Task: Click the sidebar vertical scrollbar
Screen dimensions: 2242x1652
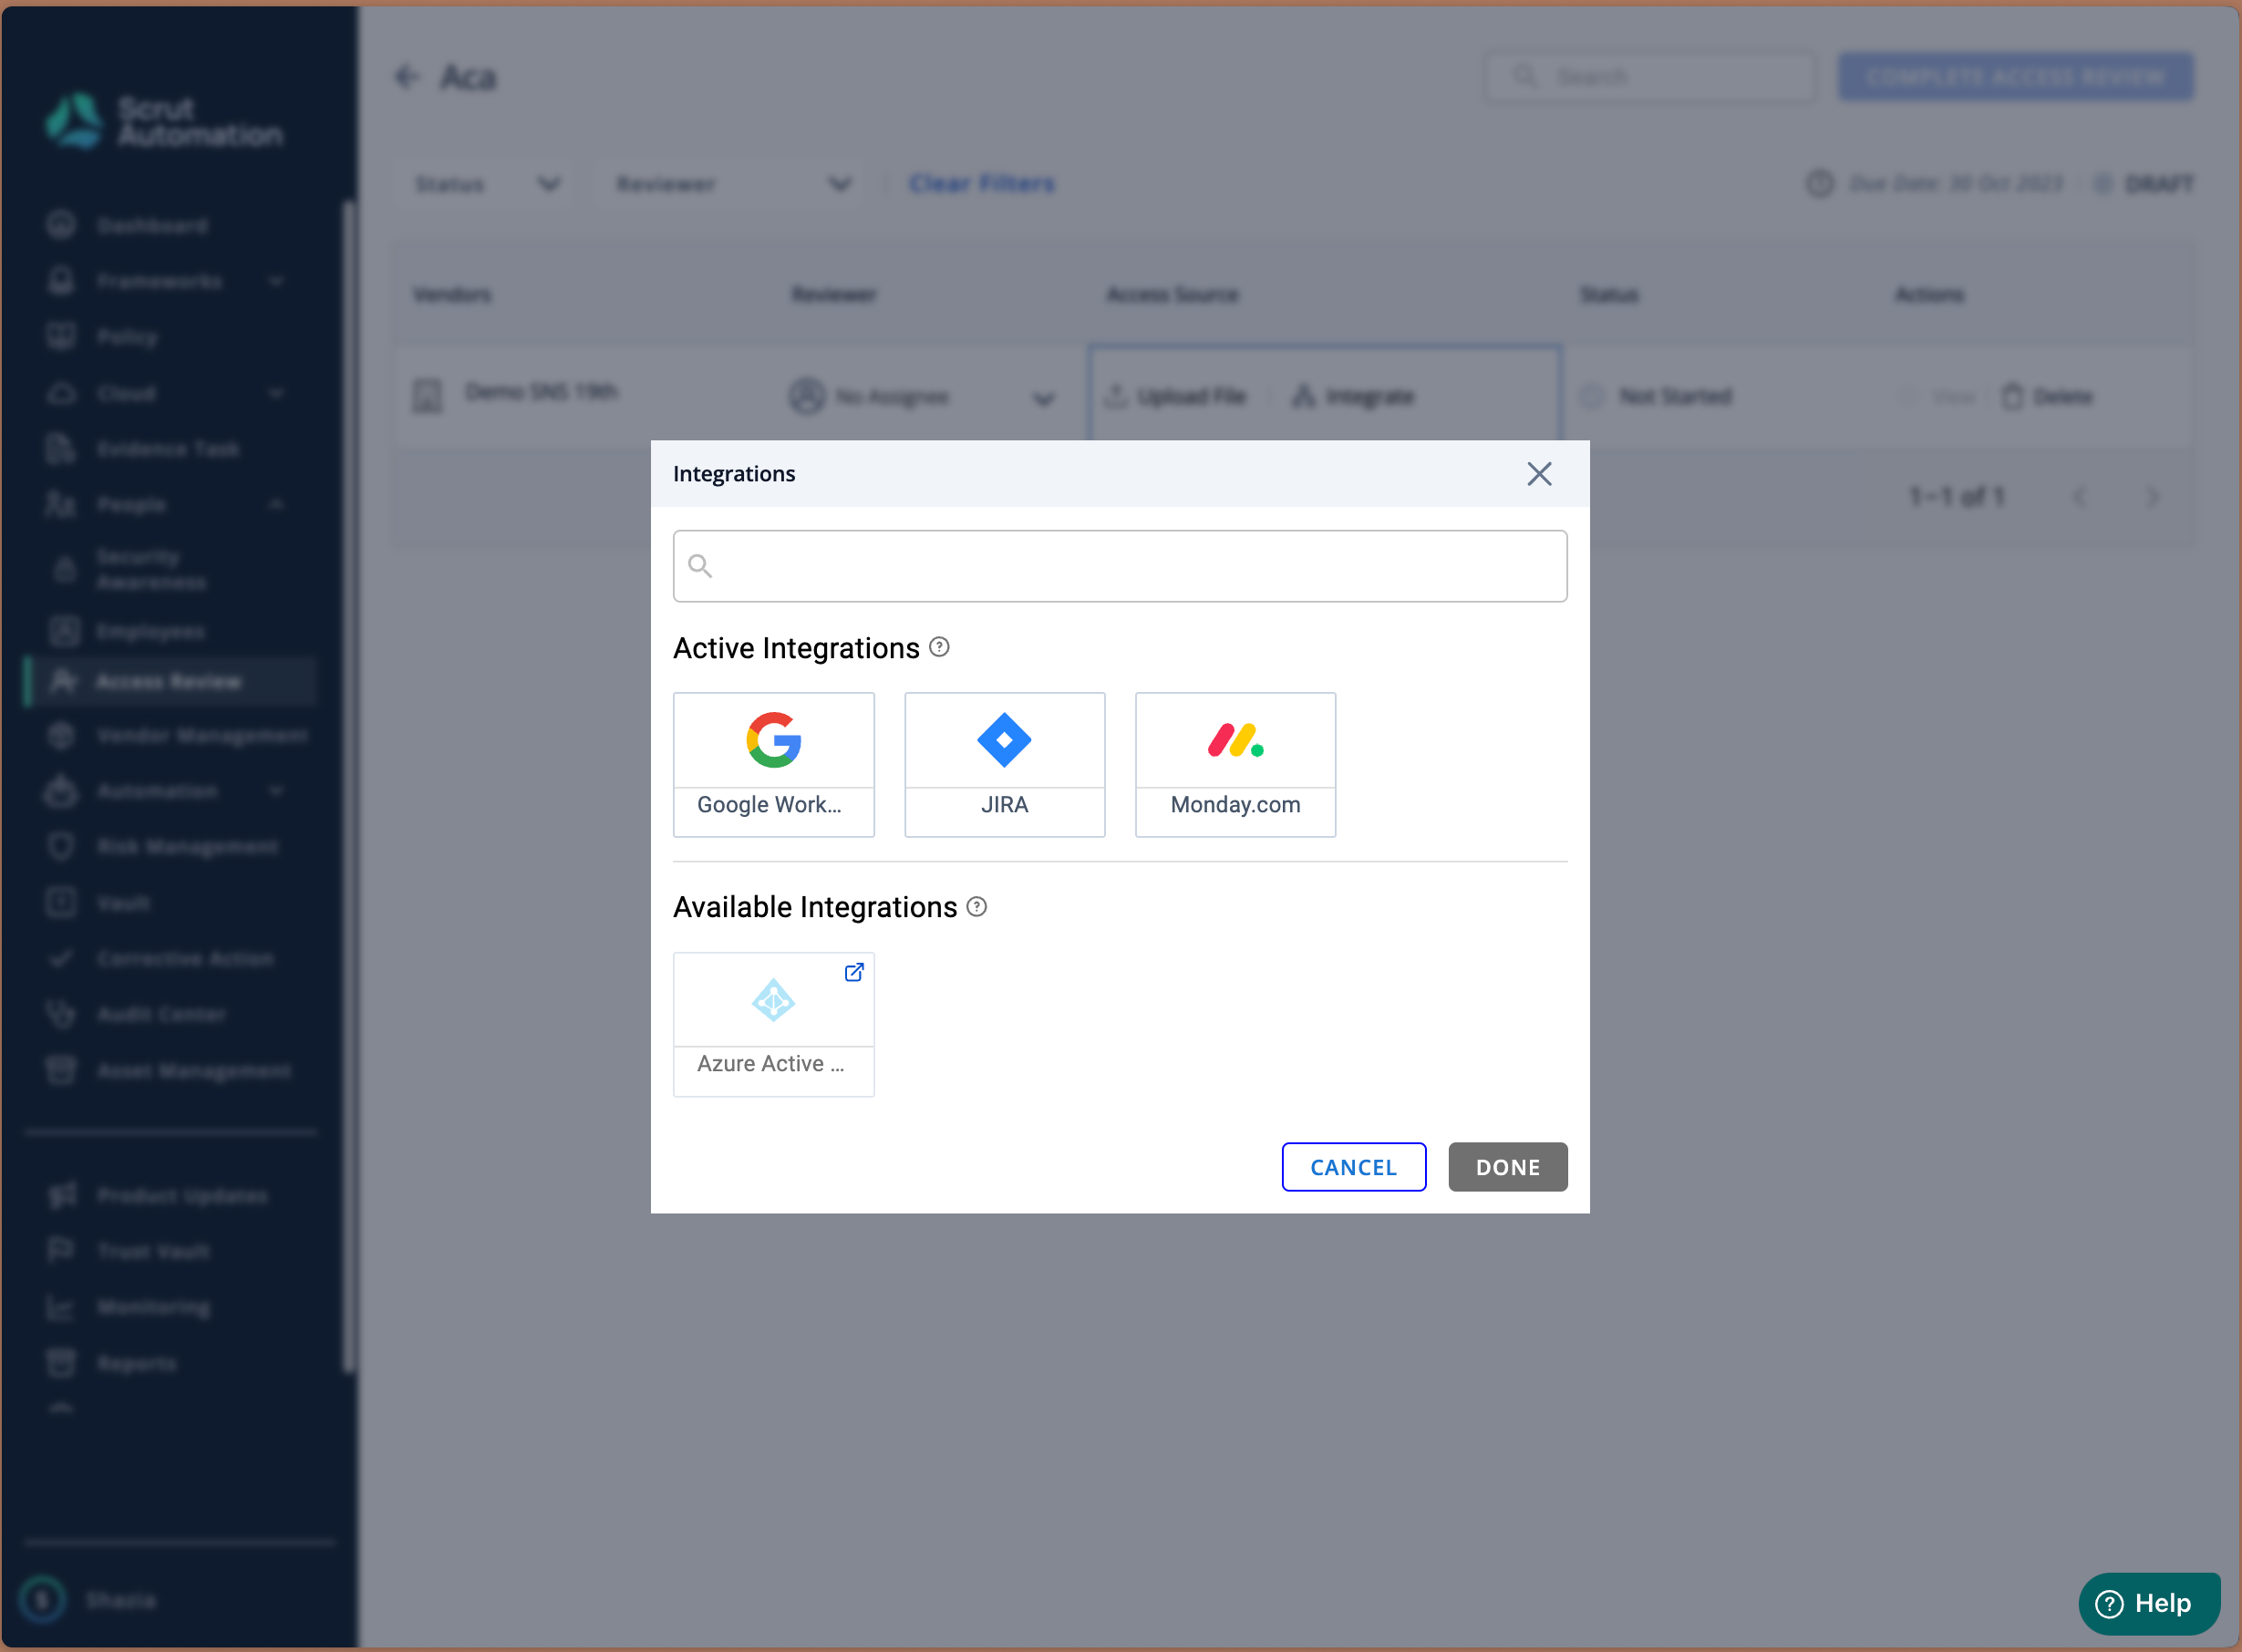Action: (348, 785)
